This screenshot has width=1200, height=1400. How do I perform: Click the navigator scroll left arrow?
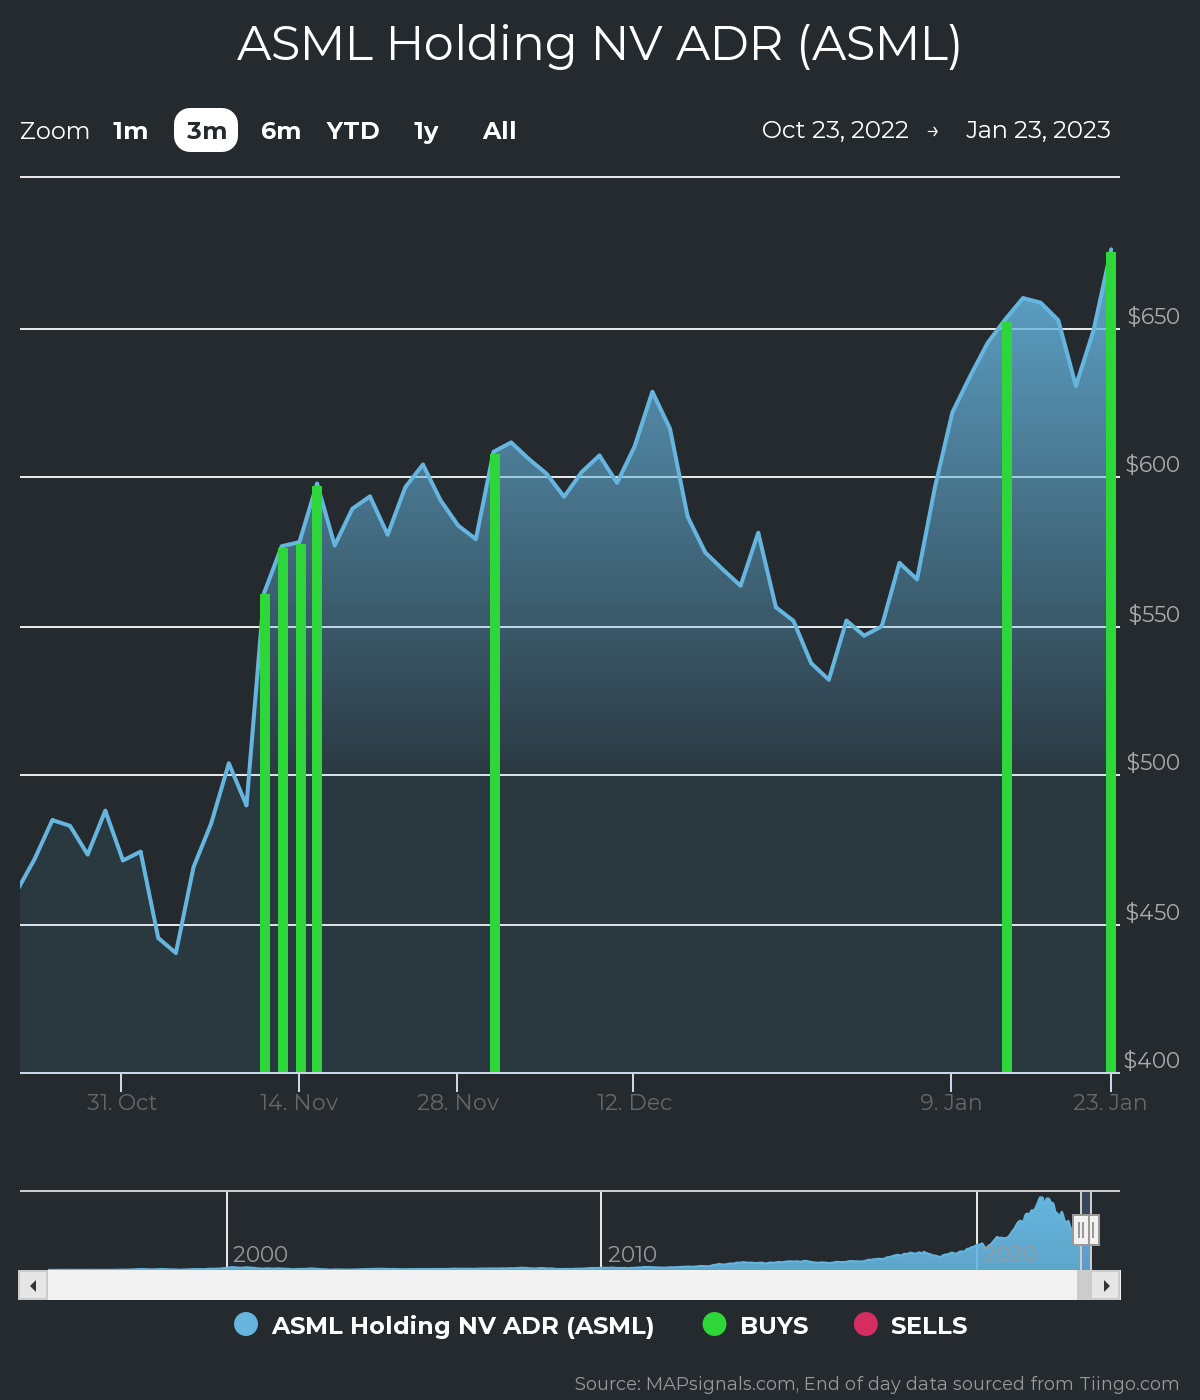tap(33, 1285)
